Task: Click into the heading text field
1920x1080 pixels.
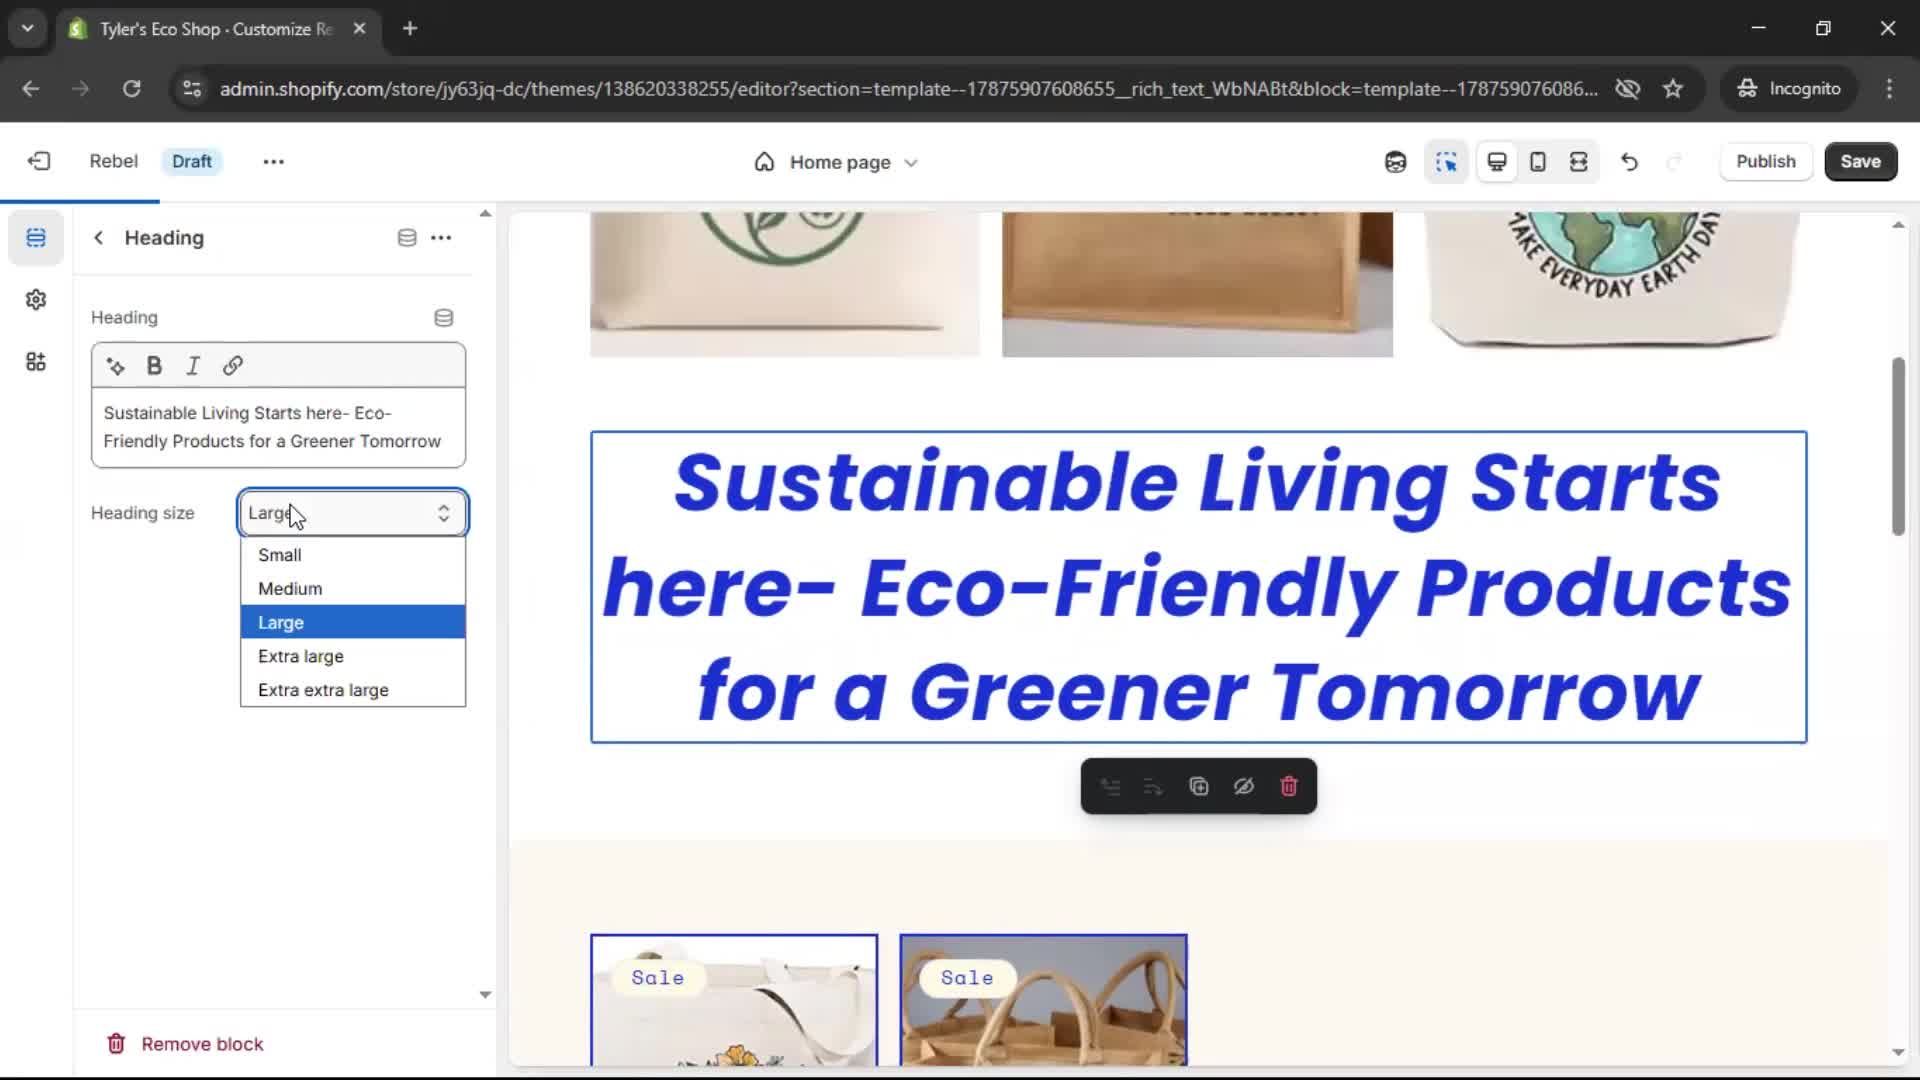Action: click(x=278, y=428)
